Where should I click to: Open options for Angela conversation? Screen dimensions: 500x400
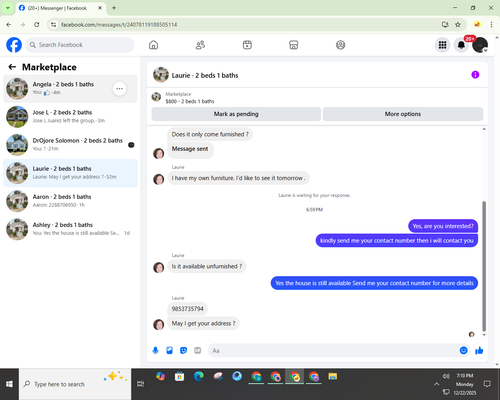point(119,89)
